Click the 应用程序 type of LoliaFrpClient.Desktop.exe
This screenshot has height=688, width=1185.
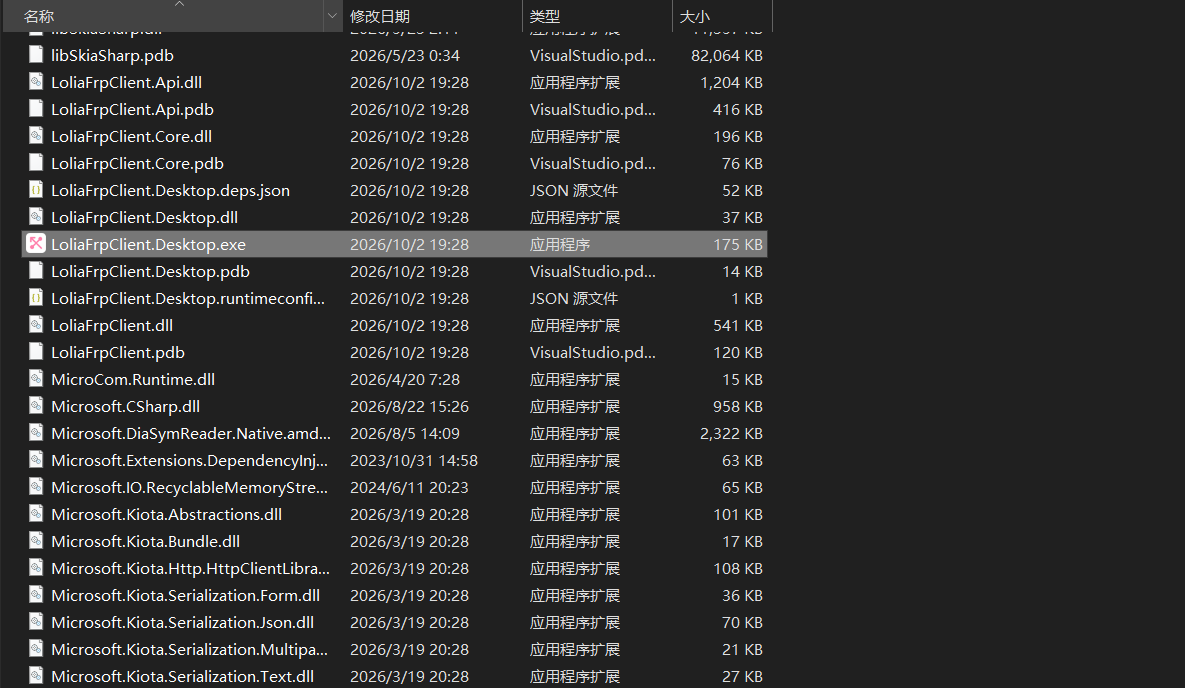pyautogui.click(x=560, y=244)
